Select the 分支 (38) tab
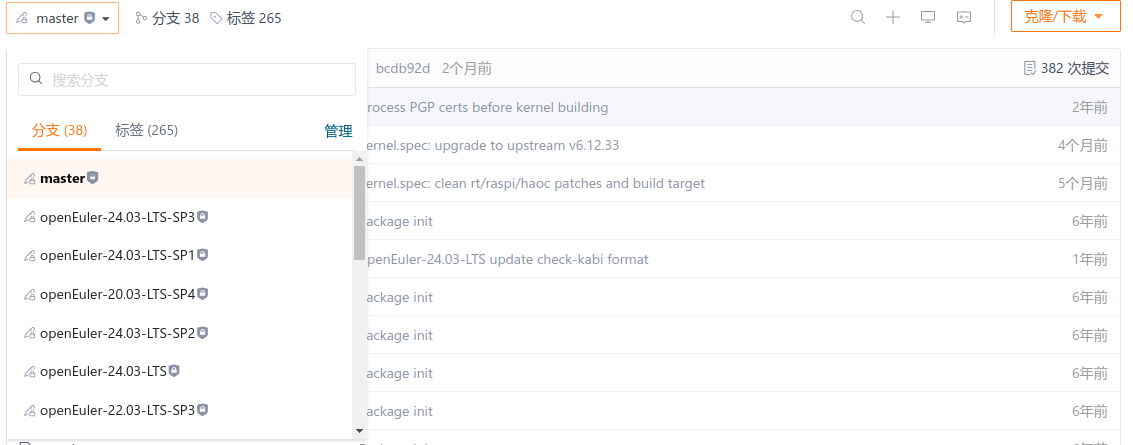 click(x=59, y=130)
